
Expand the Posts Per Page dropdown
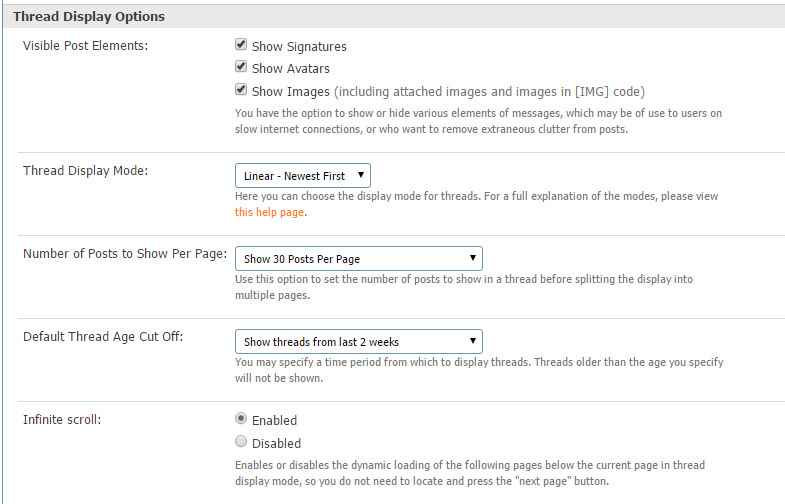pos(359,259)
